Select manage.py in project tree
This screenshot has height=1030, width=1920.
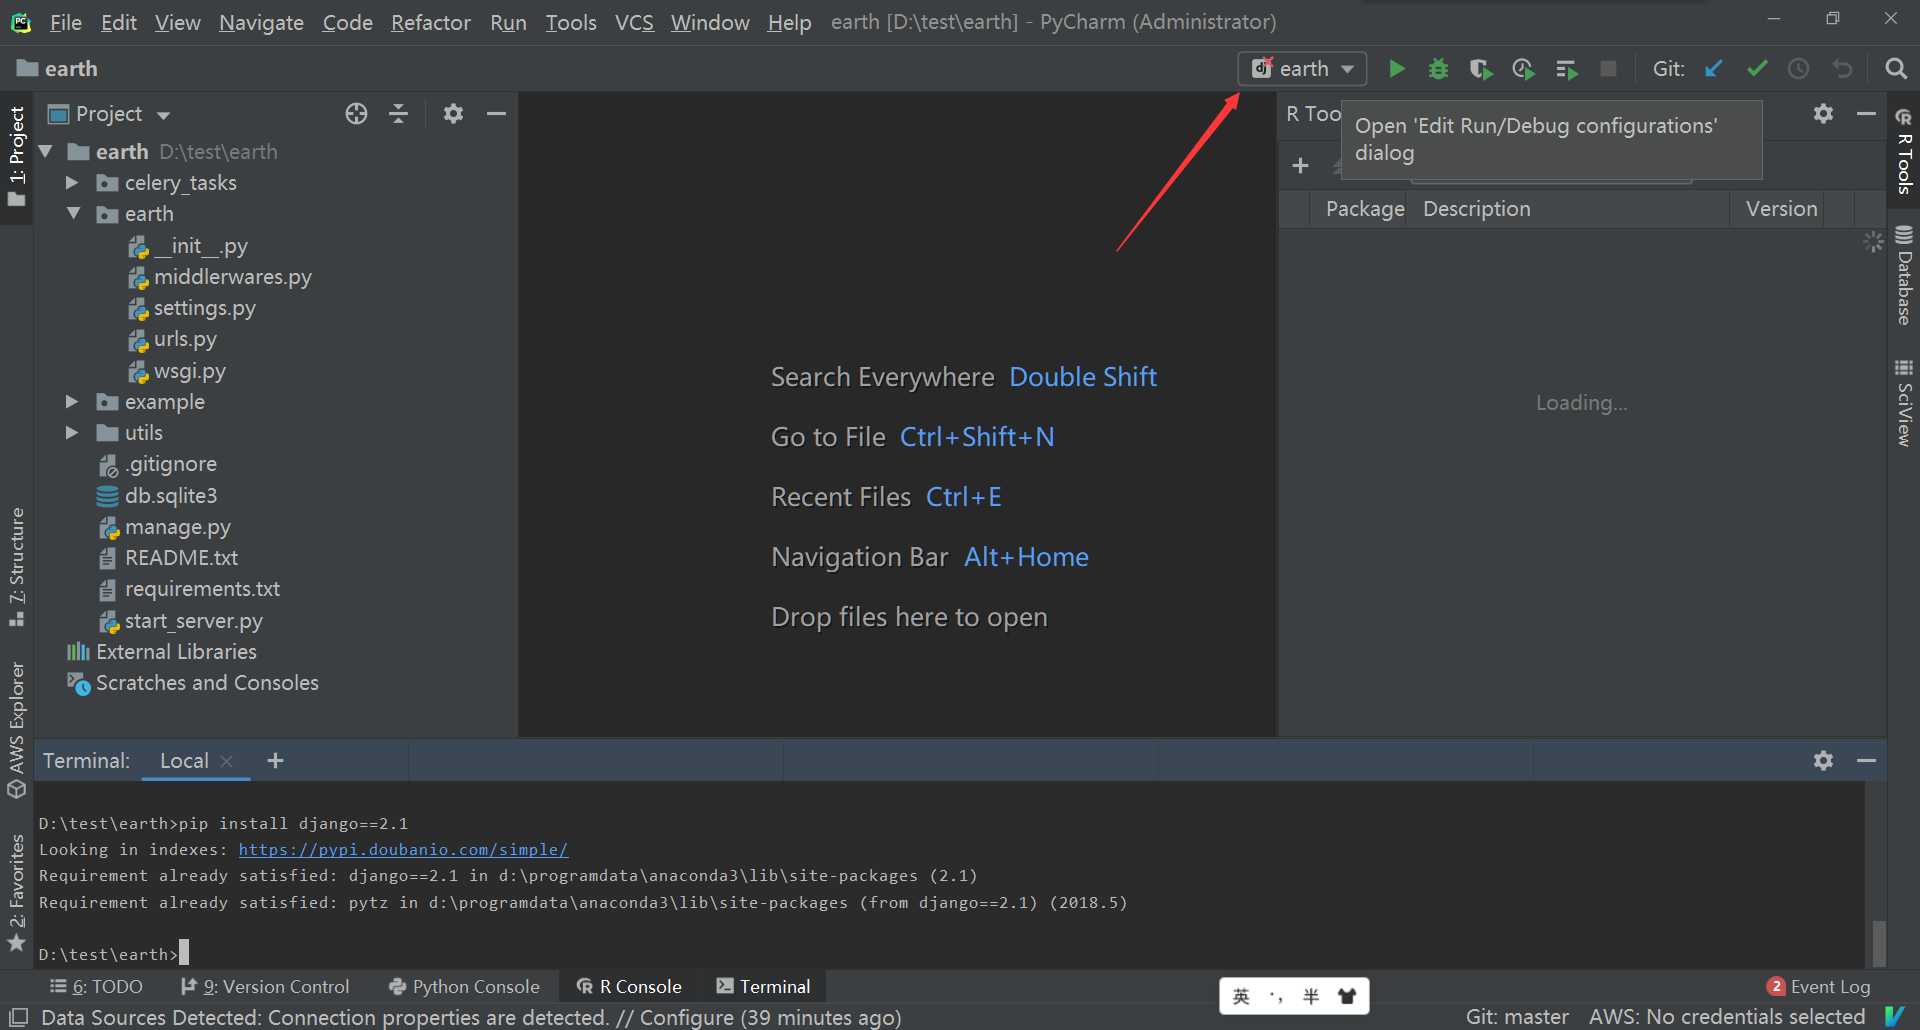pyautogui.click(x=177, y=527)
